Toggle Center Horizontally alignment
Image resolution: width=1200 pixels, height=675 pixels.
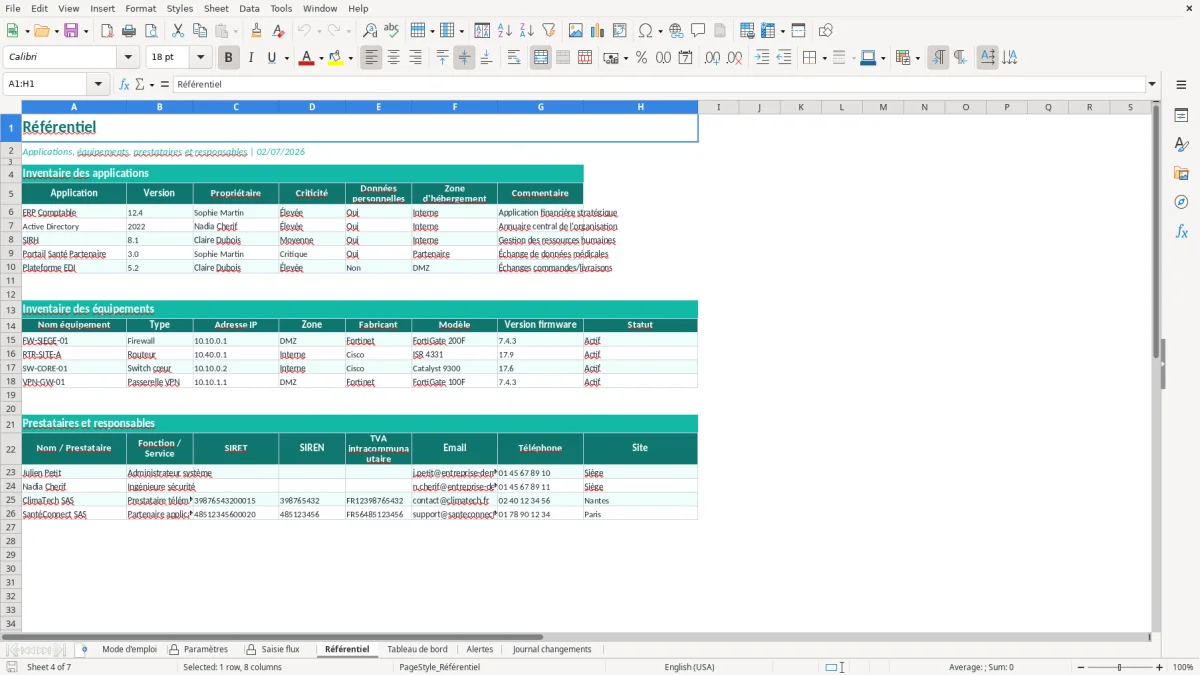[393, 58]
